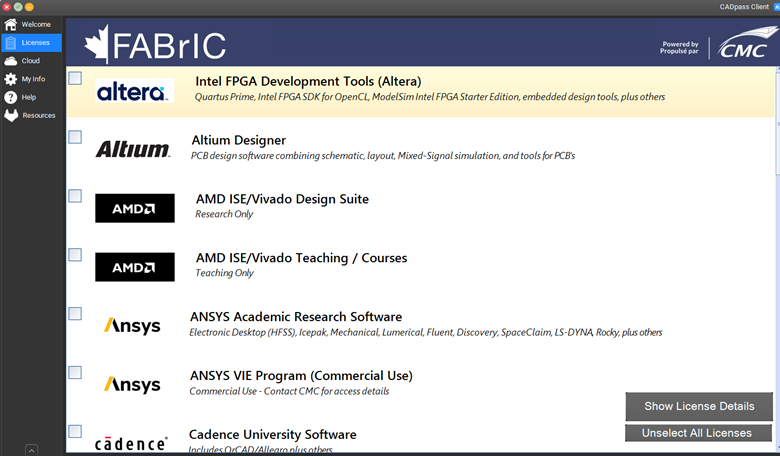Click 'Altium Designer' title text
Screen dimensions: 780x456
239,140
